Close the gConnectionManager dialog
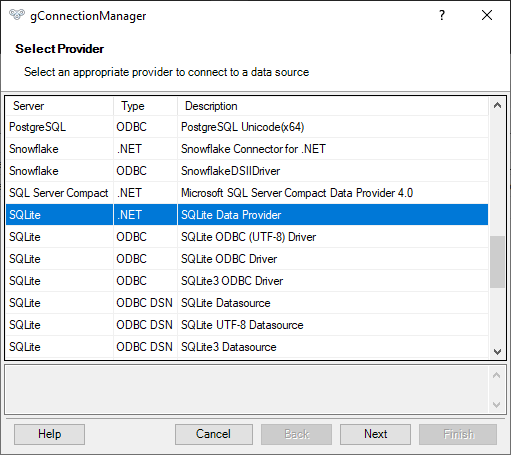Screen dimensions: 511x455 (x=487, y=15)
